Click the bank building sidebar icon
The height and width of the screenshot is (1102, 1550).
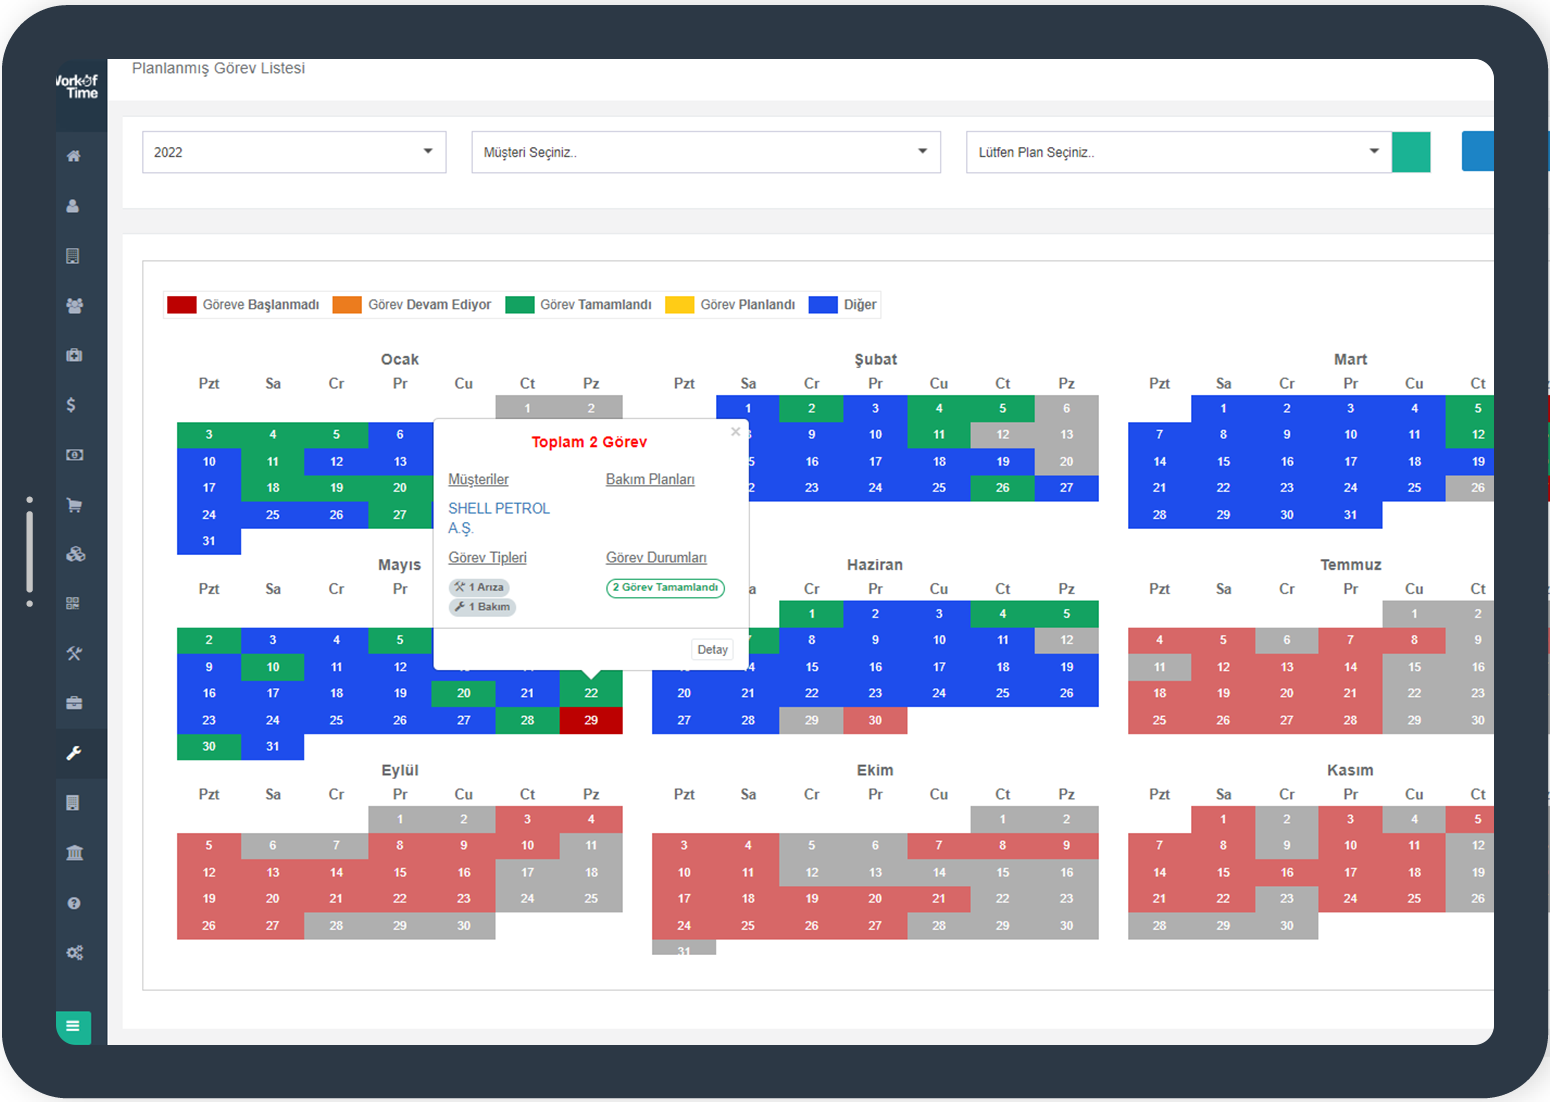[x=74, y=853]
